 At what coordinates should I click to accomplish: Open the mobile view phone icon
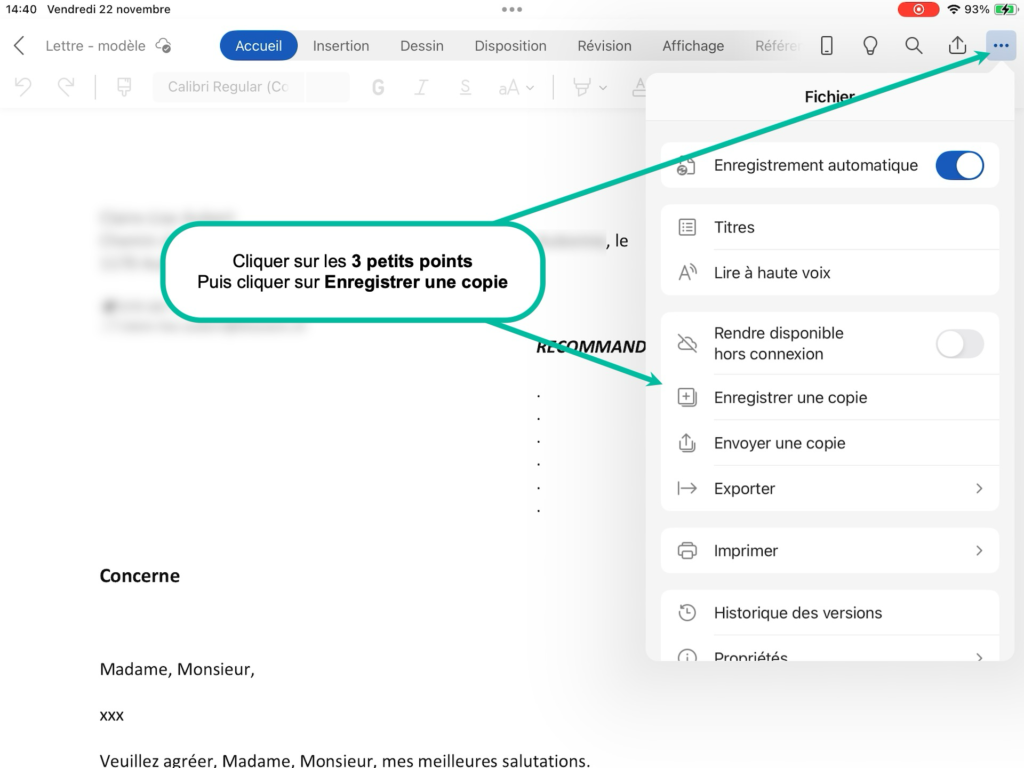pyautogui.click(x=827, y=46)
